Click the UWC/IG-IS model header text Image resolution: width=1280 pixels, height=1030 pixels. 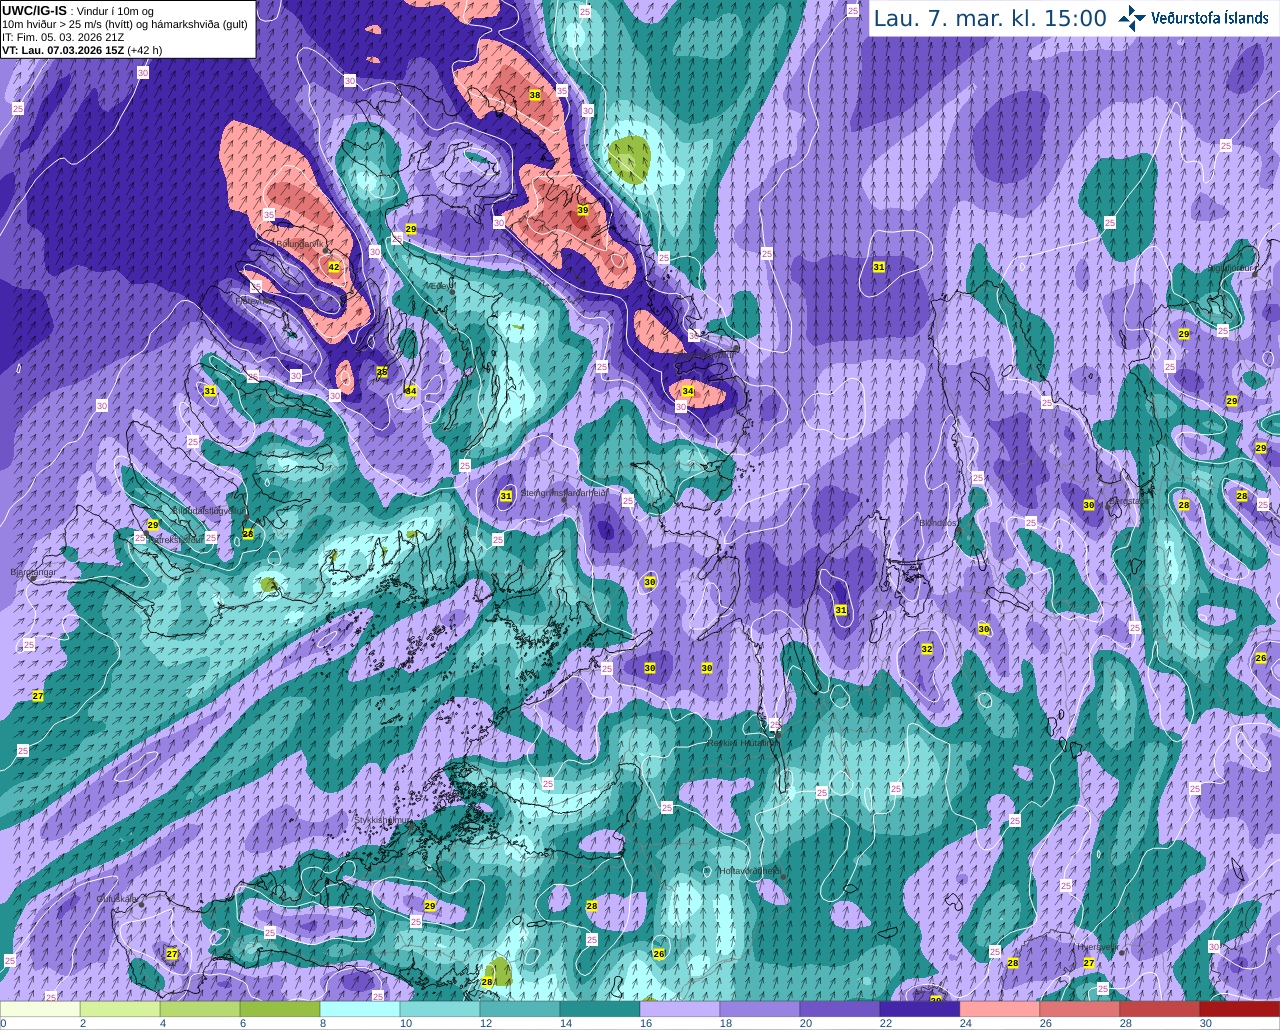click(34, 10)
